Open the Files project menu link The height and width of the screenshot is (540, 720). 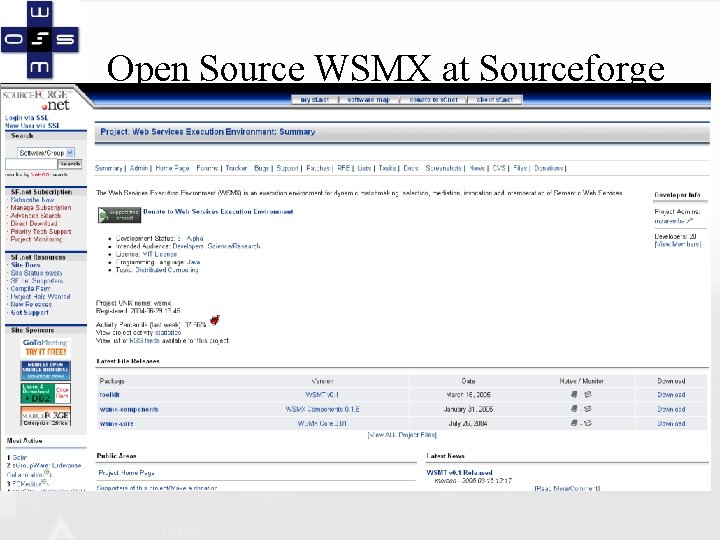coord(520,168)
